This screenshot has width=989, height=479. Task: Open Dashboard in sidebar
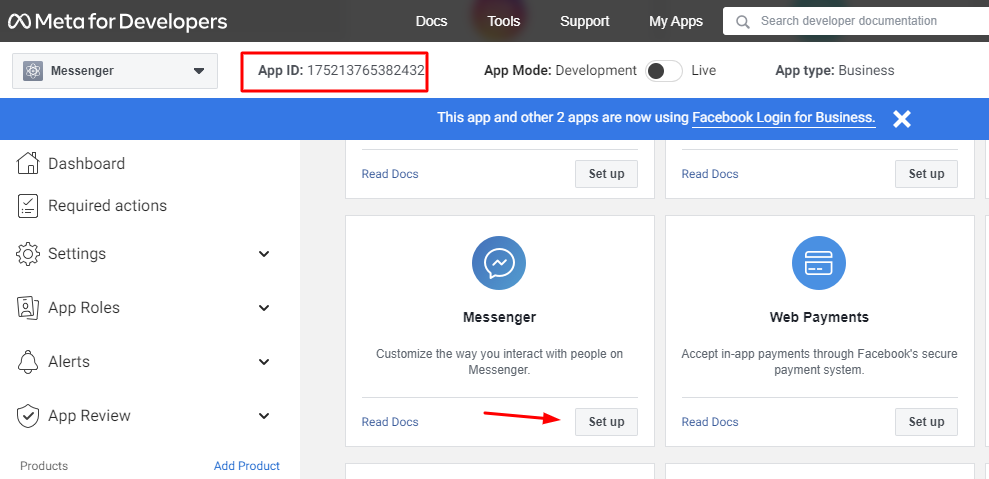86,163
